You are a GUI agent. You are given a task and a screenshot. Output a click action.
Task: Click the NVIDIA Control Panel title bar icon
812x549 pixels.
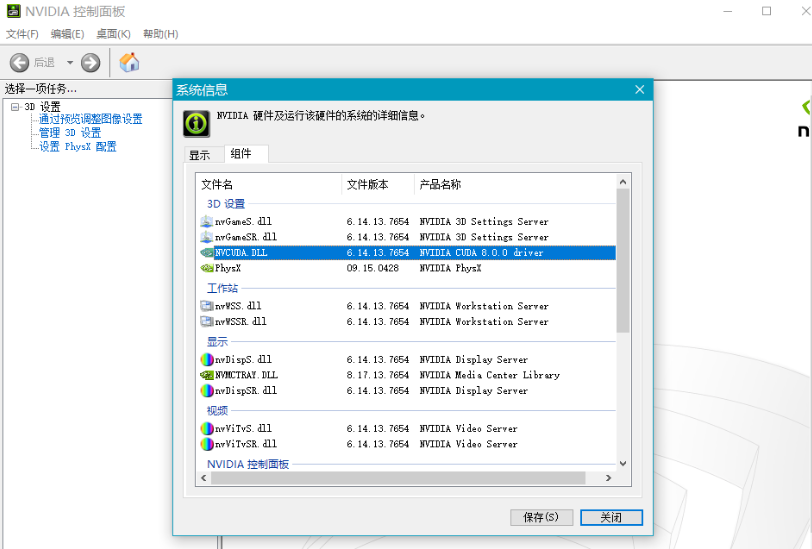point(13,11)
